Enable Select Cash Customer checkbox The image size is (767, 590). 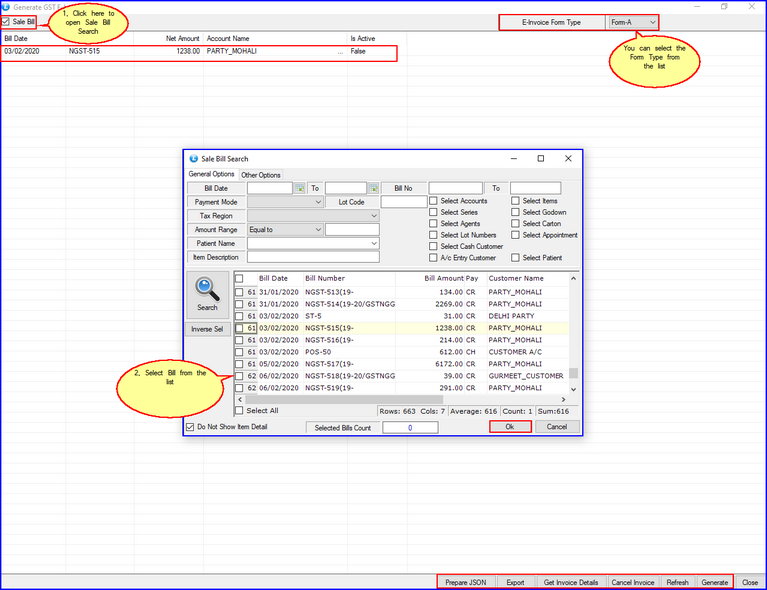pos(433,247)
